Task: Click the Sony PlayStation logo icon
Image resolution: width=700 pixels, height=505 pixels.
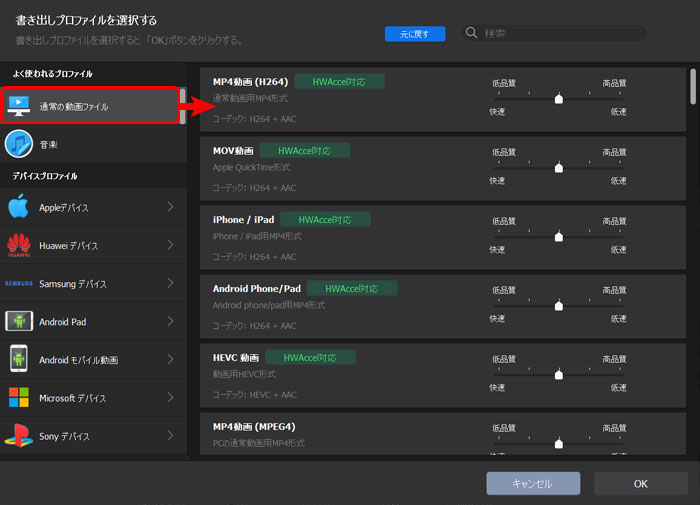Action: pyautogui.click(x=19, y=435)
